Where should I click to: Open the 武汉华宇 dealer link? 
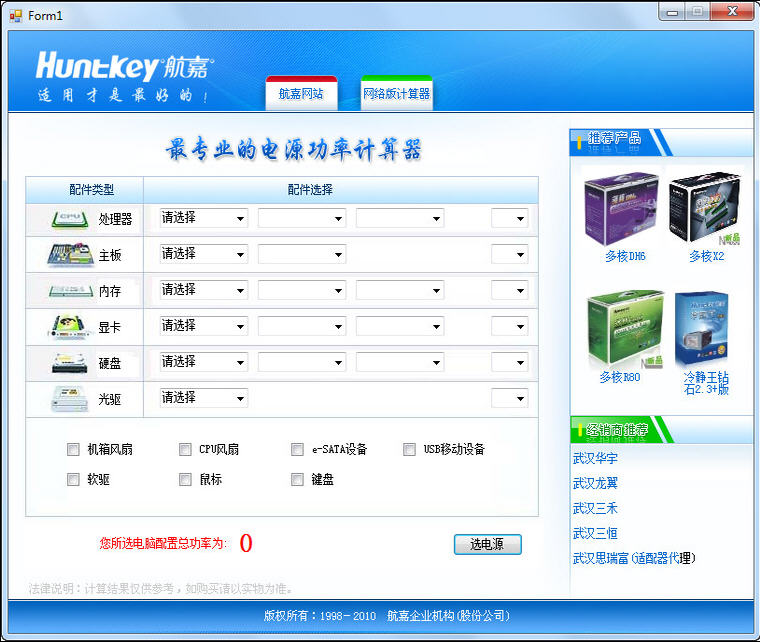[595, 458]
